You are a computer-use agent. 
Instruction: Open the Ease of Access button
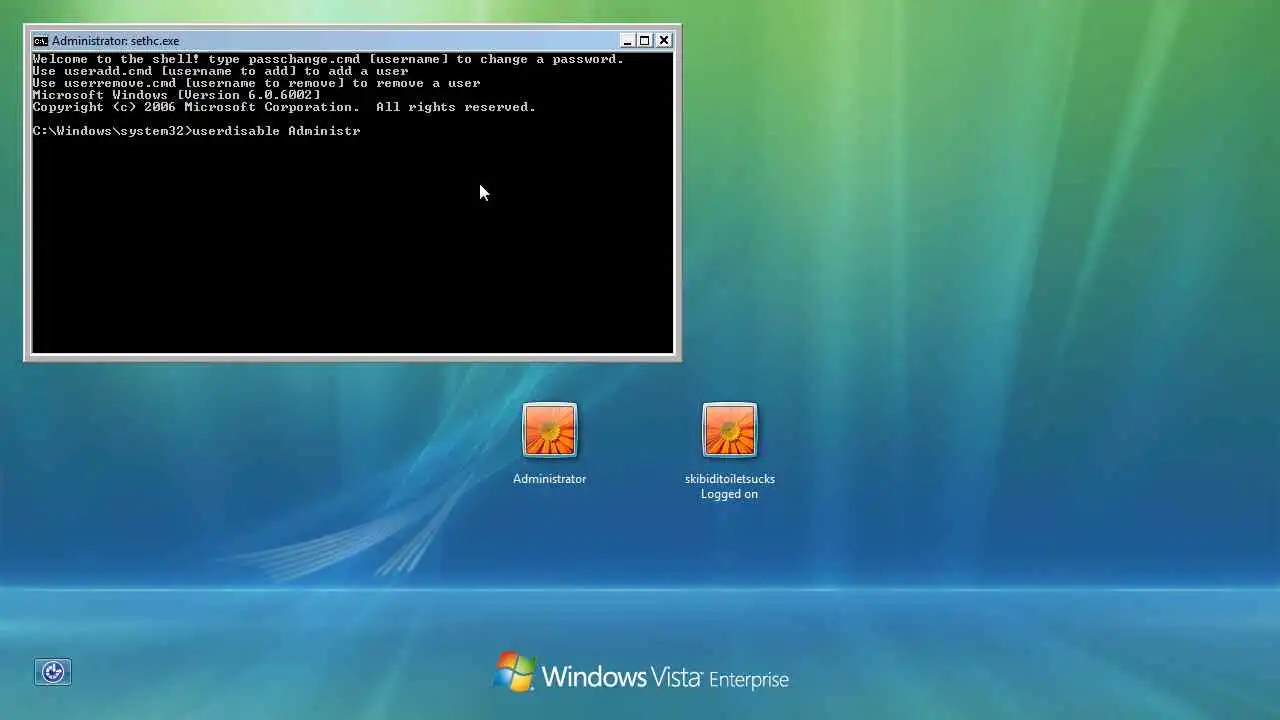[53, 672]
